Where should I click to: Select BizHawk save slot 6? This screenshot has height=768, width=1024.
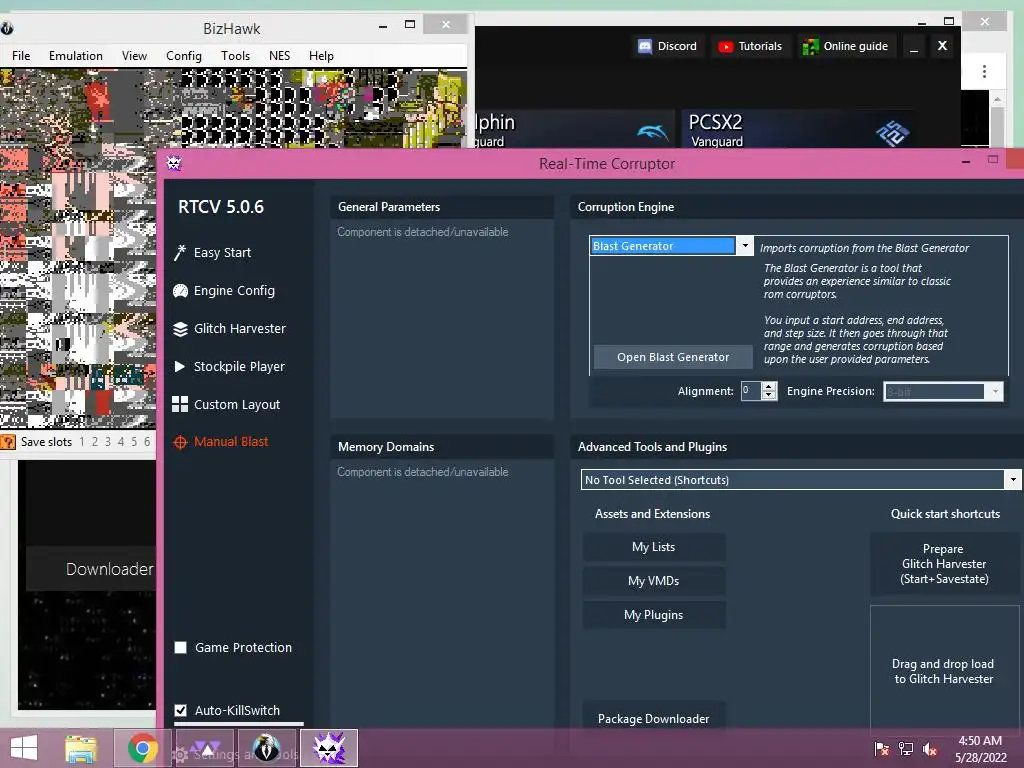pos(147,442)
